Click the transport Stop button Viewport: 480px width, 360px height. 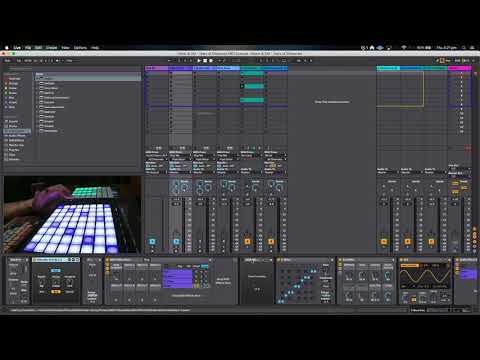205,61
